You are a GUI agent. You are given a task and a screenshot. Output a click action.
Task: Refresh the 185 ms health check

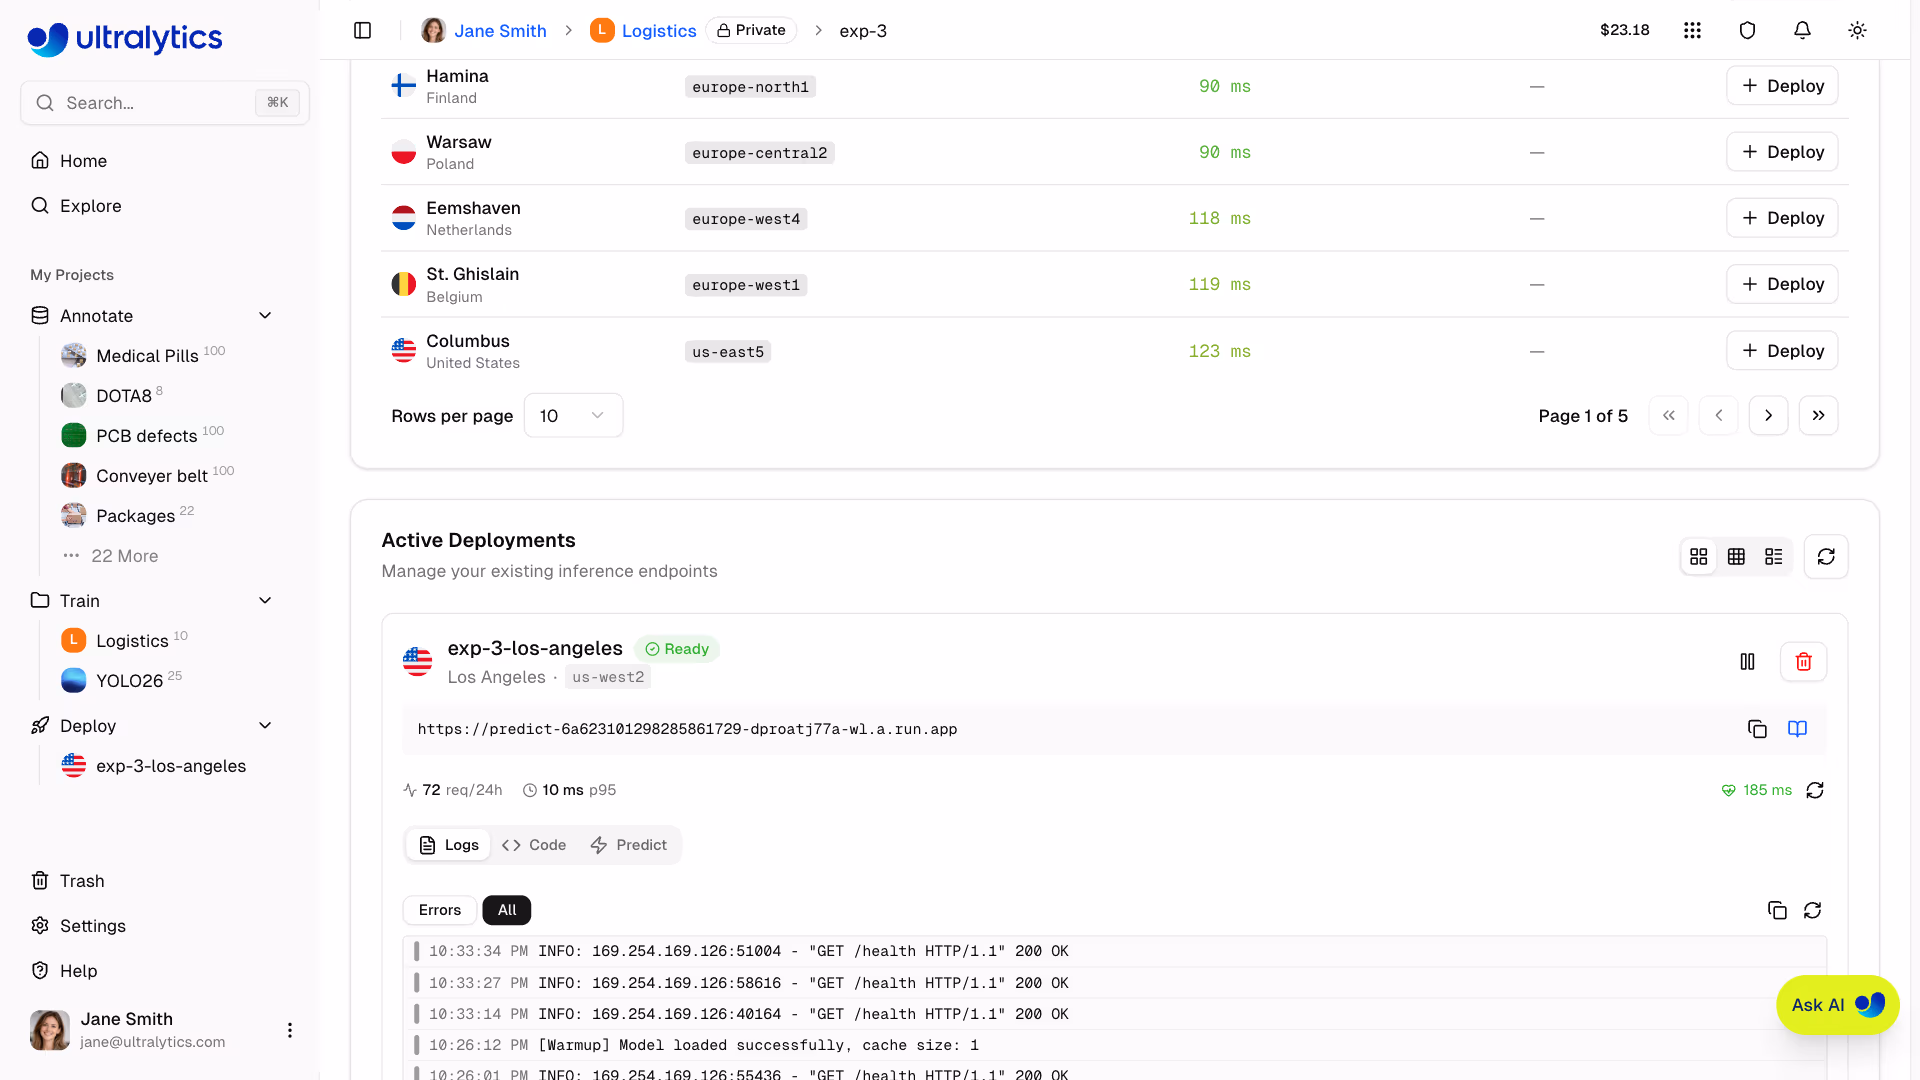pyautogui.click(x=1815, y=790)
